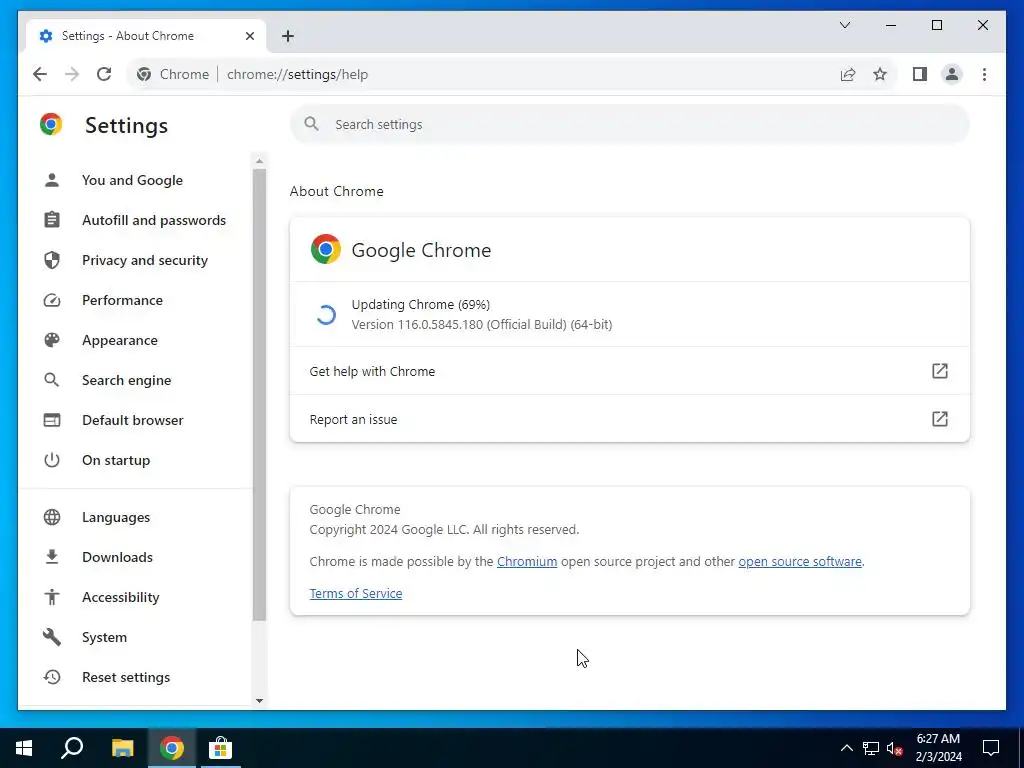Click the Settings page Chrome logo
The image size is (1024, 768).
tap(51, 124)
